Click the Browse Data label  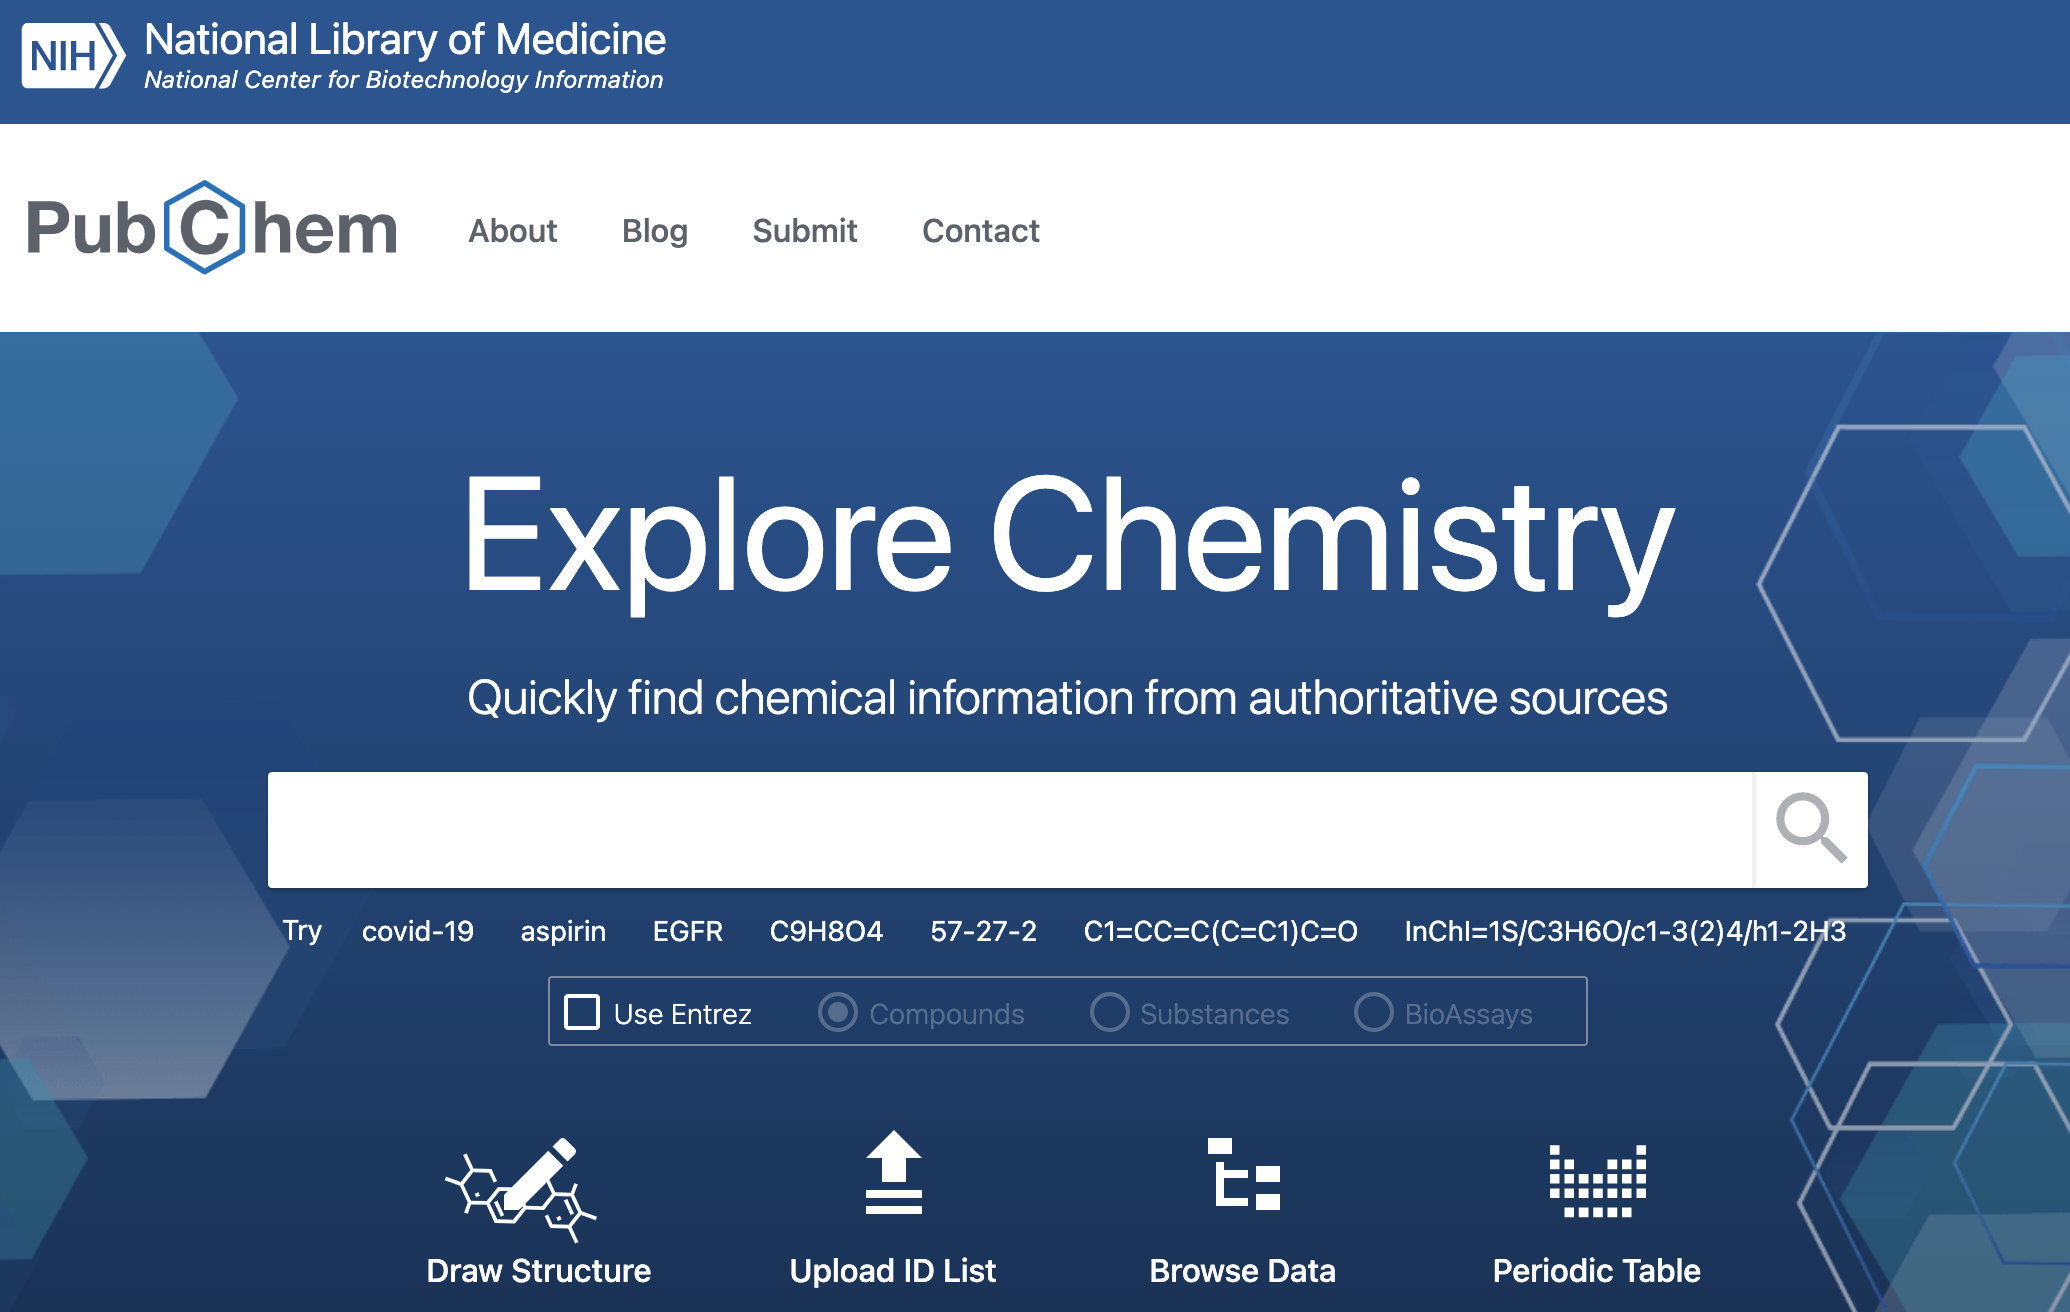[1243, 1270]
